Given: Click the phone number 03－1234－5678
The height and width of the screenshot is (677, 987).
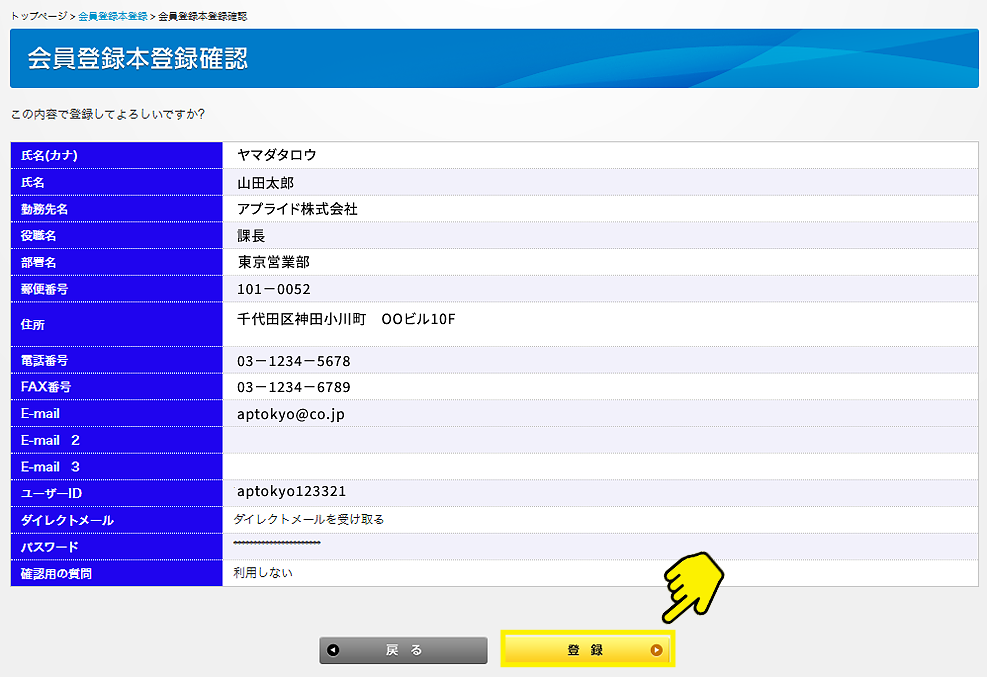Looking at the screenshot, I should [293, 361].
